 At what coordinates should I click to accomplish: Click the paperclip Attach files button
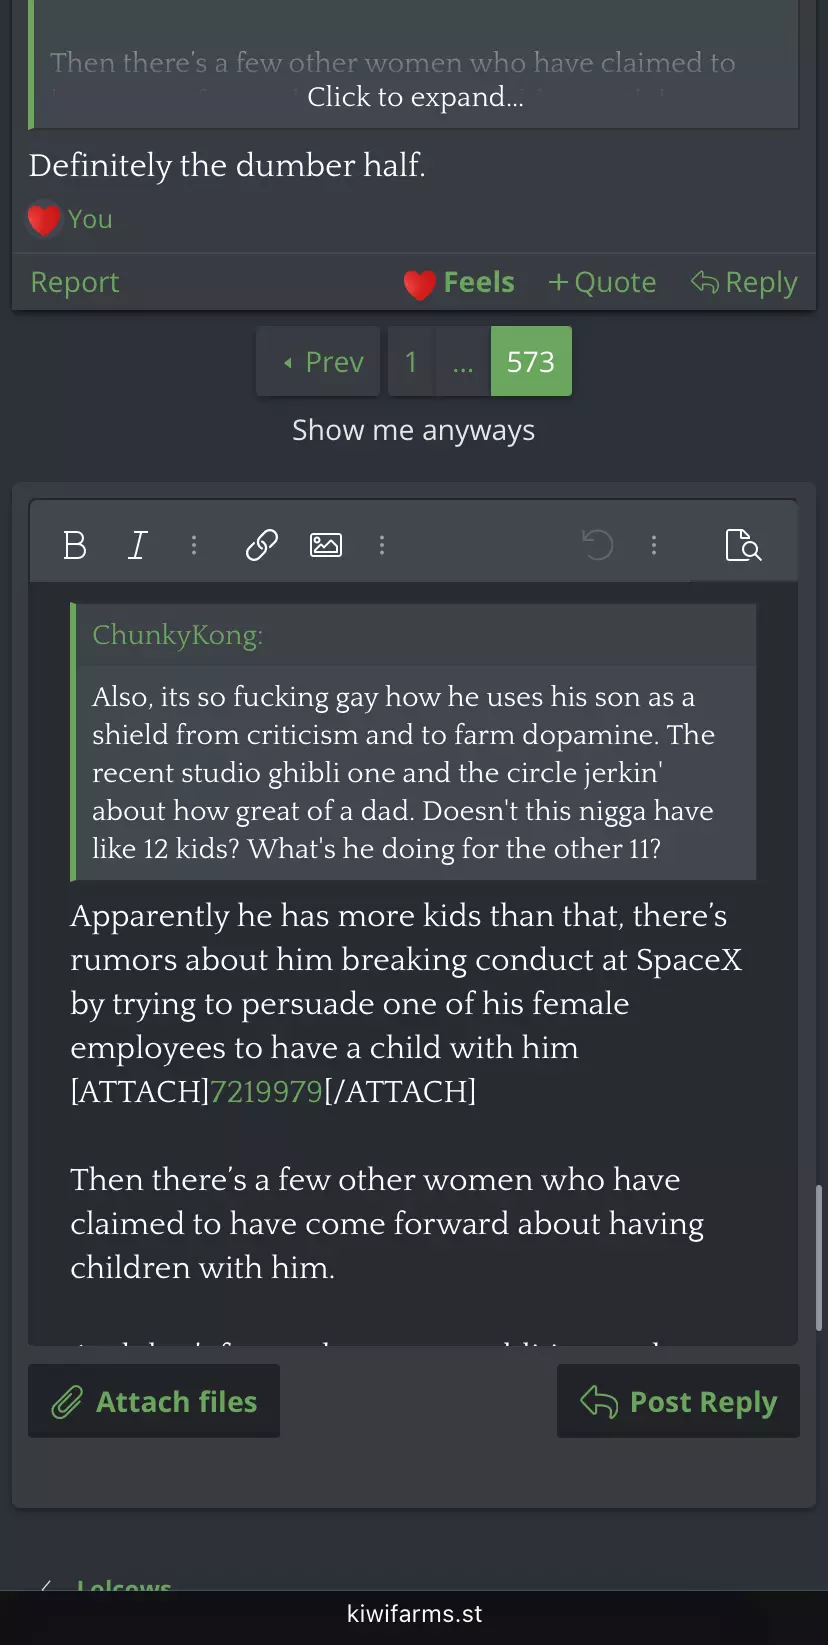154,1401
